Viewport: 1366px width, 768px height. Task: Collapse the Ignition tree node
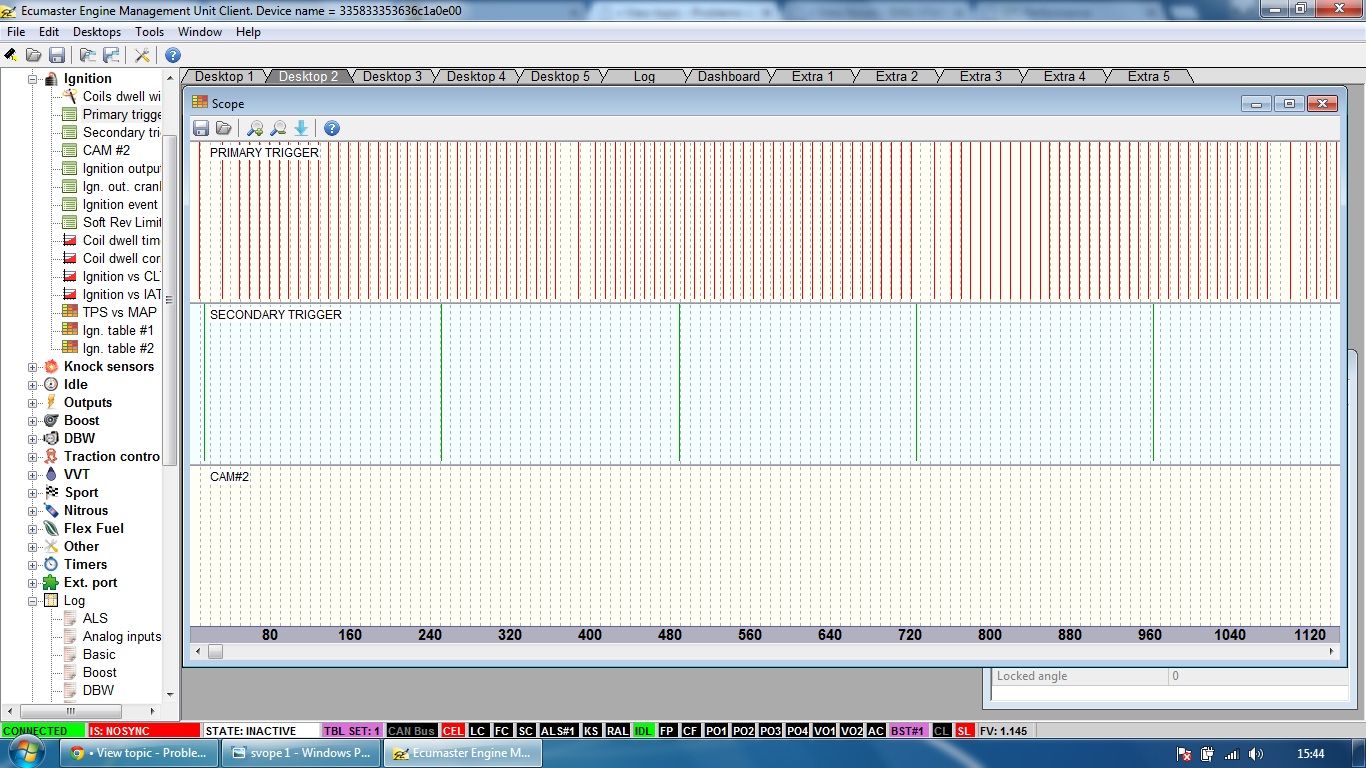pos(33,79)
